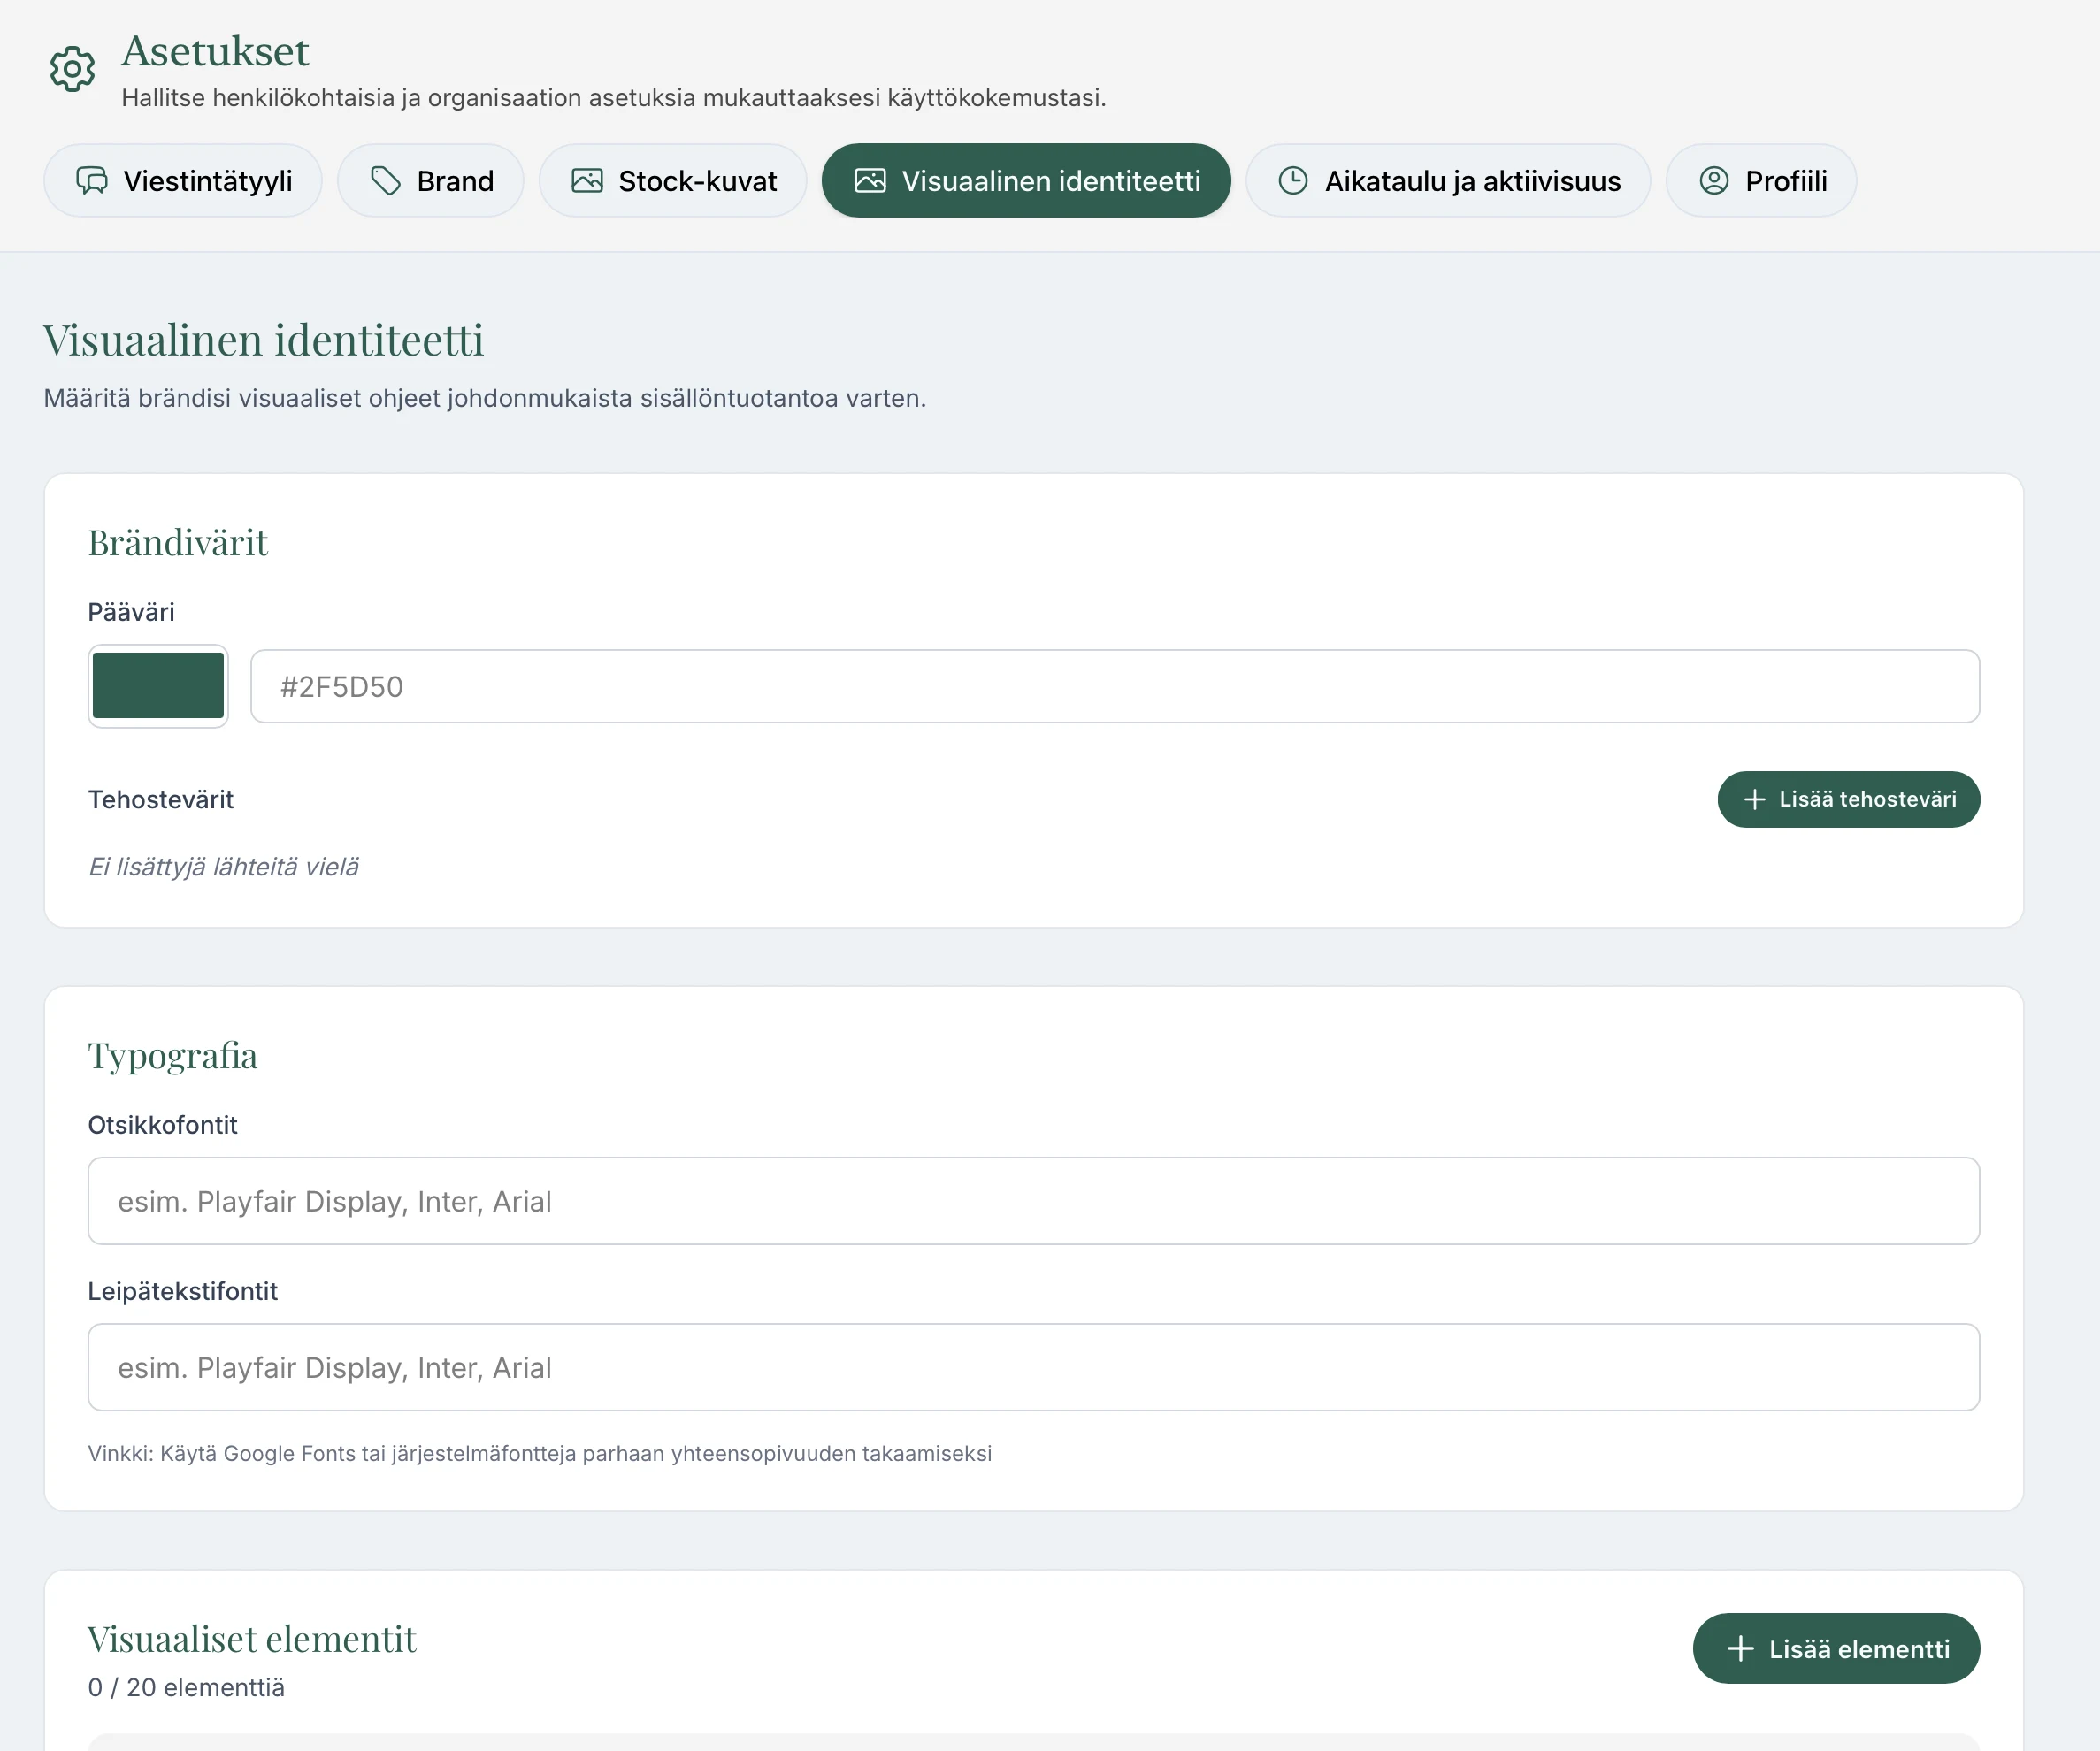Click the picture icon on Visuaalinen identiteetti tab
Image resolution: width=2100 pixels, height=1751 pixels.
tap(870, 181)
